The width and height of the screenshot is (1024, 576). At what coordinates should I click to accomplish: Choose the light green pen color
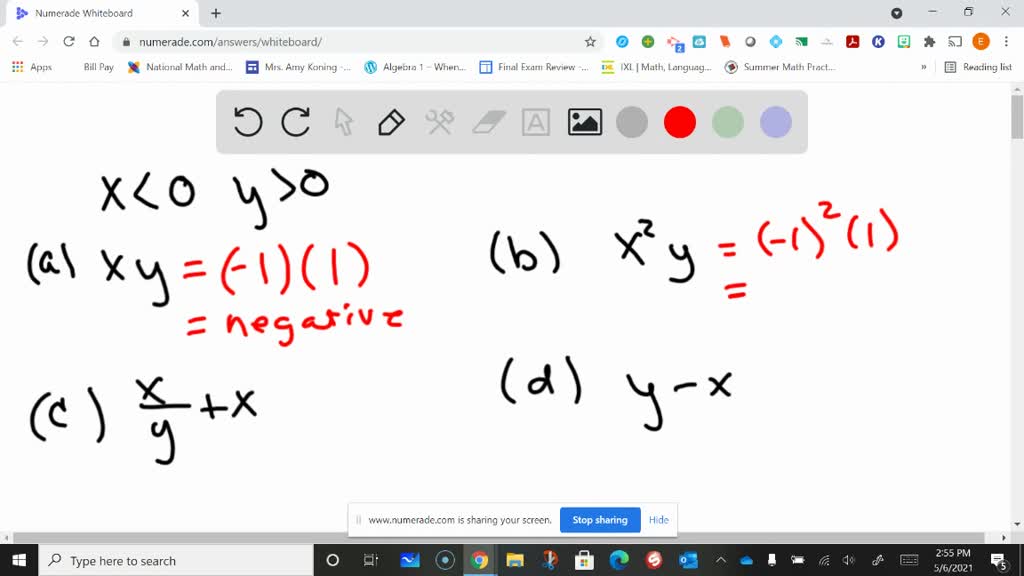click(728, 122)
